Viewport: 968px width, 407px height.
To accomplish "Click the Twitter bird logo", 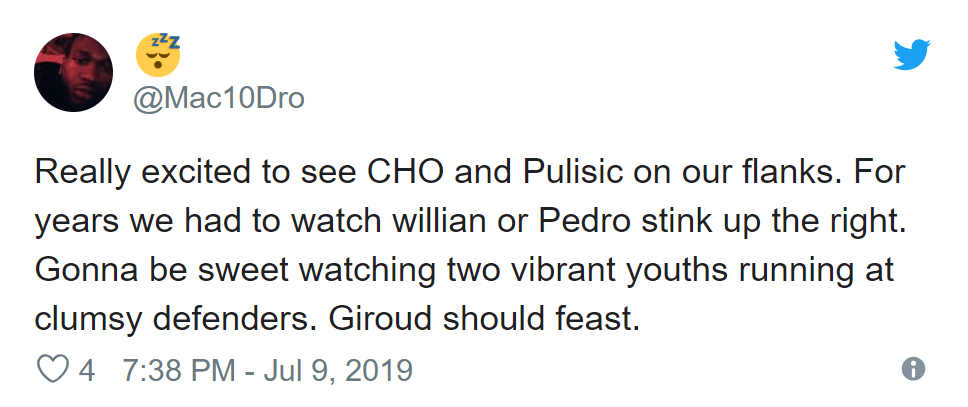I will pos(911,54).
